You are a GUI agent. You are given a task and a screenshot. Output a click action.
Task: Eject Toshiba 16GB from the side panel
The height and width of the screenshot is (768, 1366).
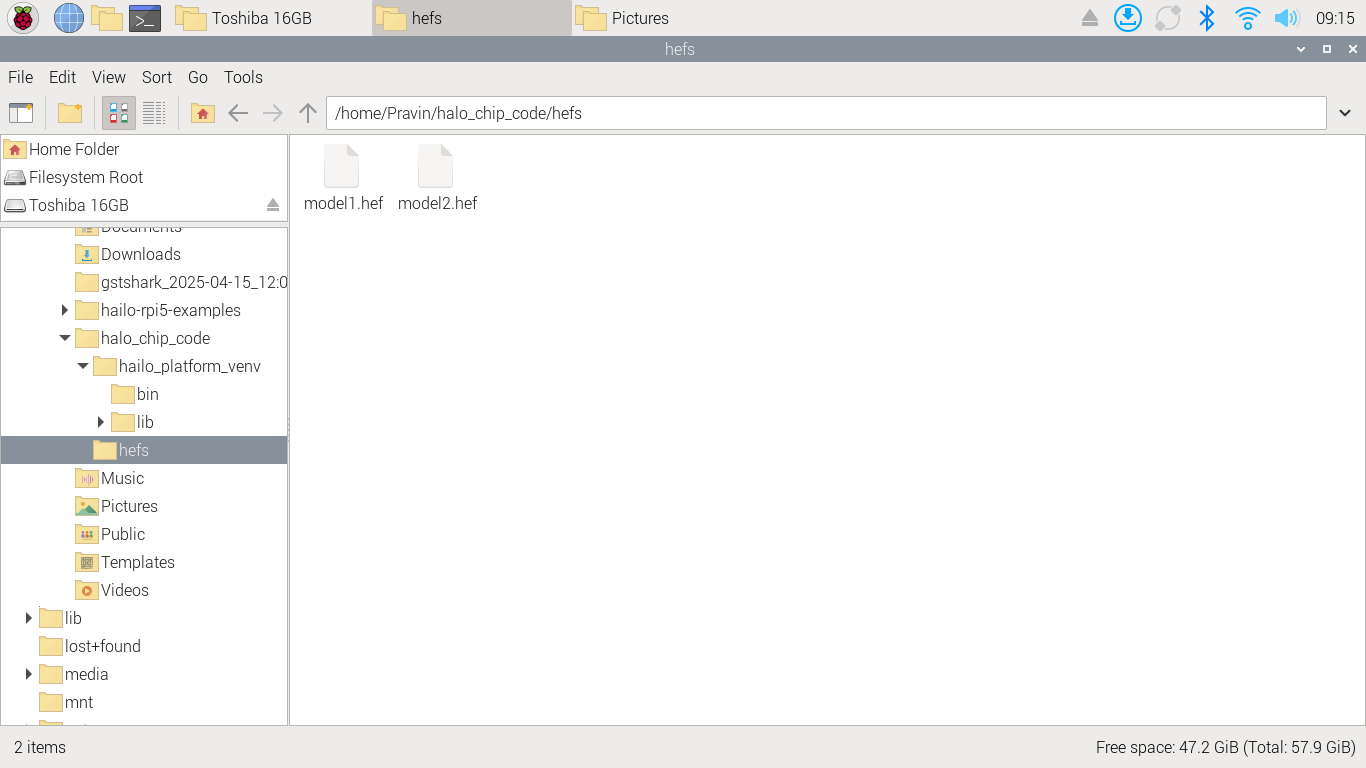(x=273, y=205)
